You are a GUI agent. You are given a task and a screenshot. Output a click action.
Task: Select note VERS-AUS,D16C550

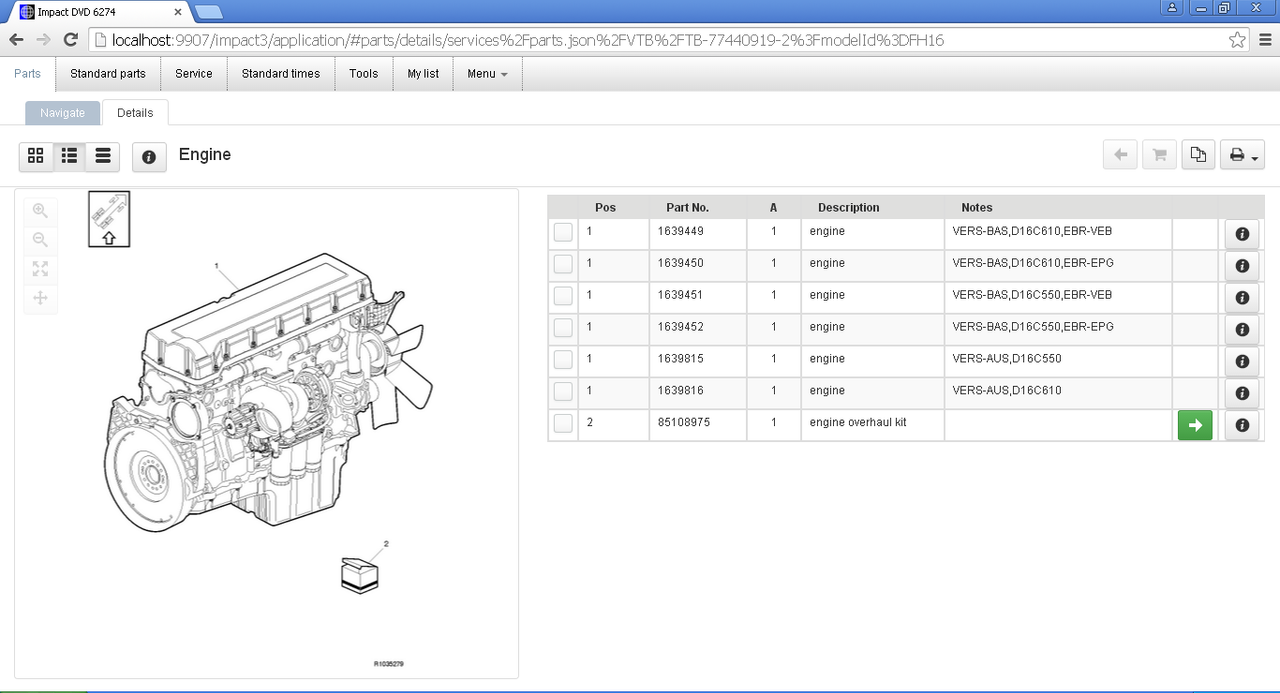(1007, 359)
